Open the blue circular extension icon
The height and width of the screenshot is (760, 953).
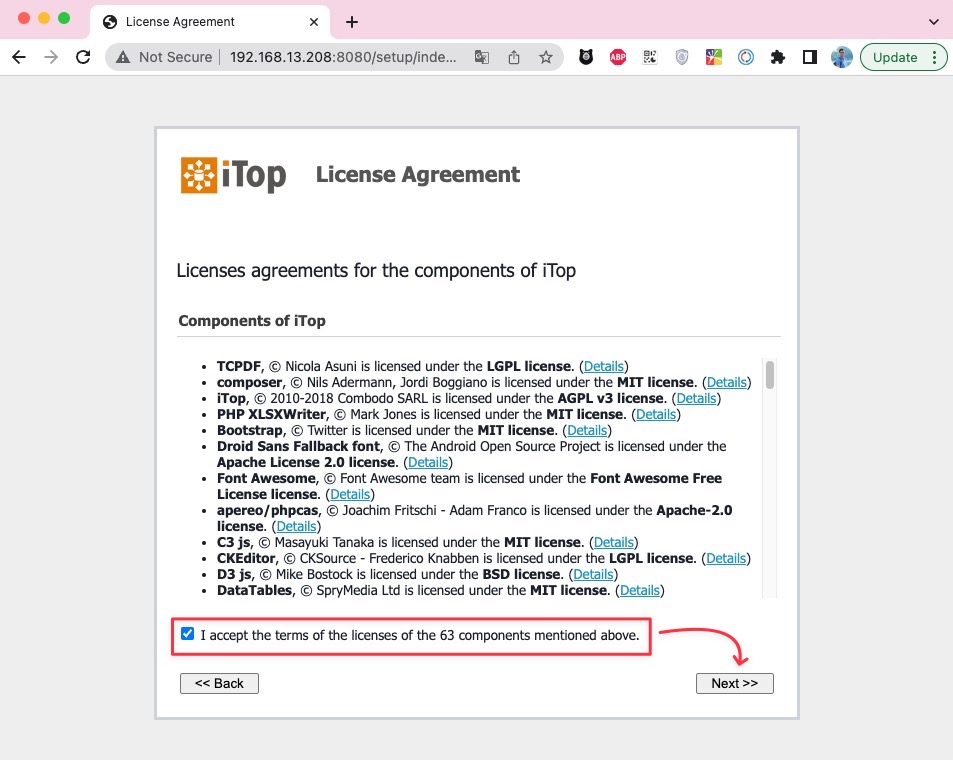click(x=746, y=57)
